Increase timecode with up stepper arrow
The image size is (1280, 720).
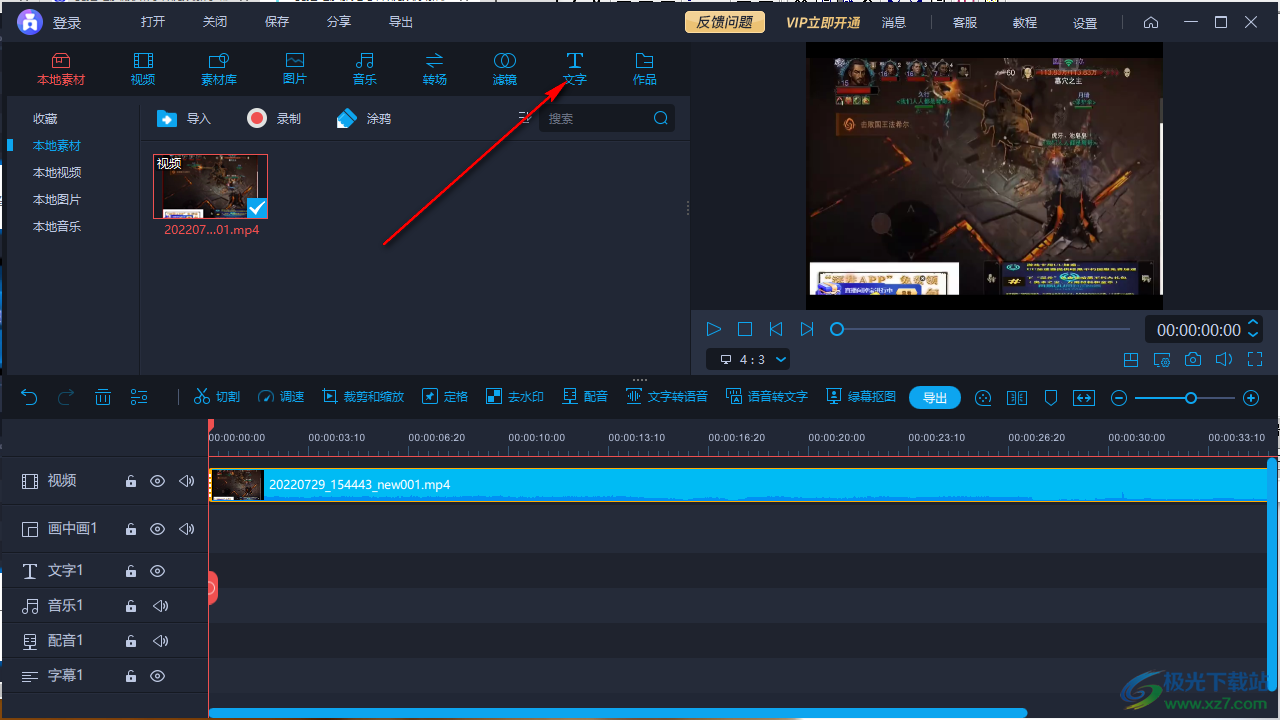coord(1253,323)
